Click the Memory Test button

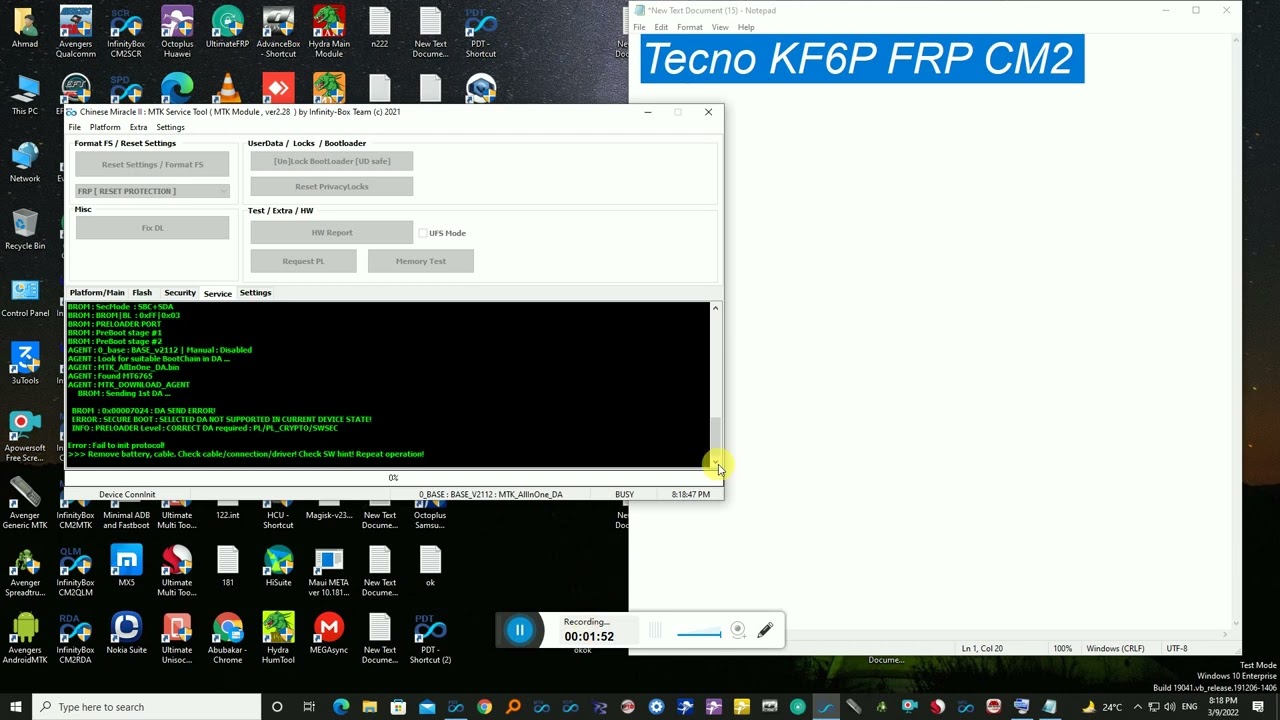point(420,261)
